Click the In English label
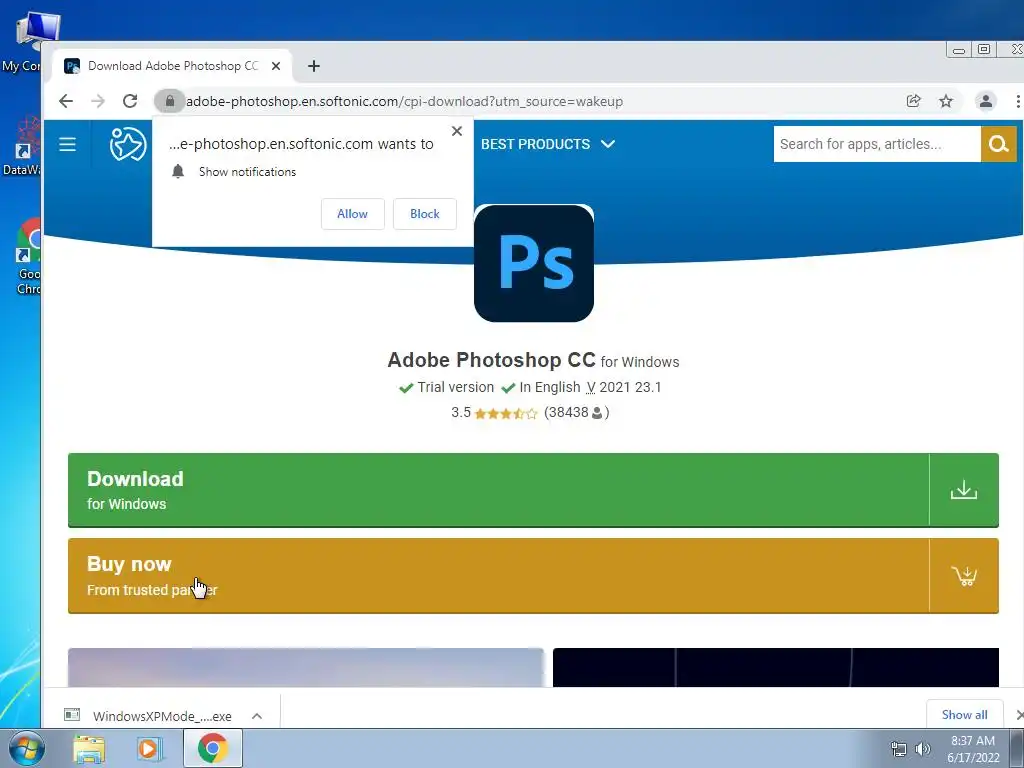The height and width of the screenshot is (768, 1024). 550,387
